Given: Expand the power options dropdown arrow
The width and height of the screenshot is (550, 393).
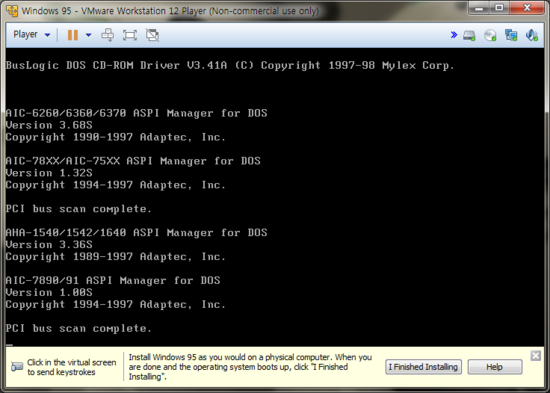Looking at the screenshot, I should coord(88,35).
